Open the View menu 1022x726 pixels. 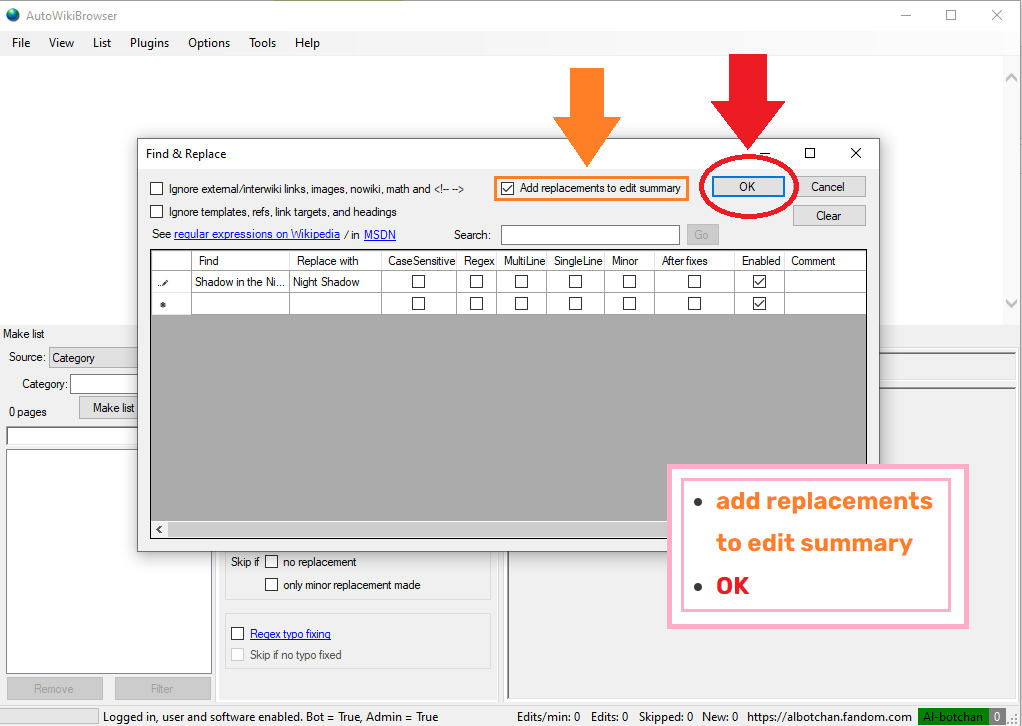pos(61,43)
